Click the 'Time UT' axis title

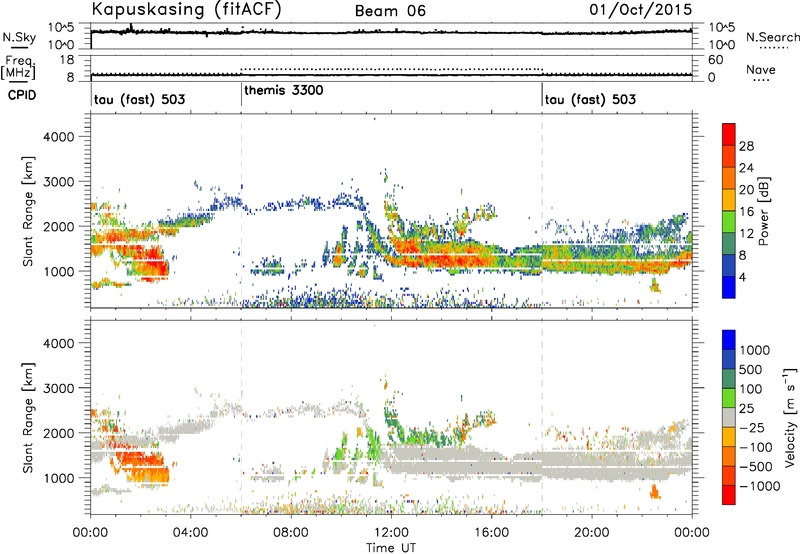pos(391,547)
